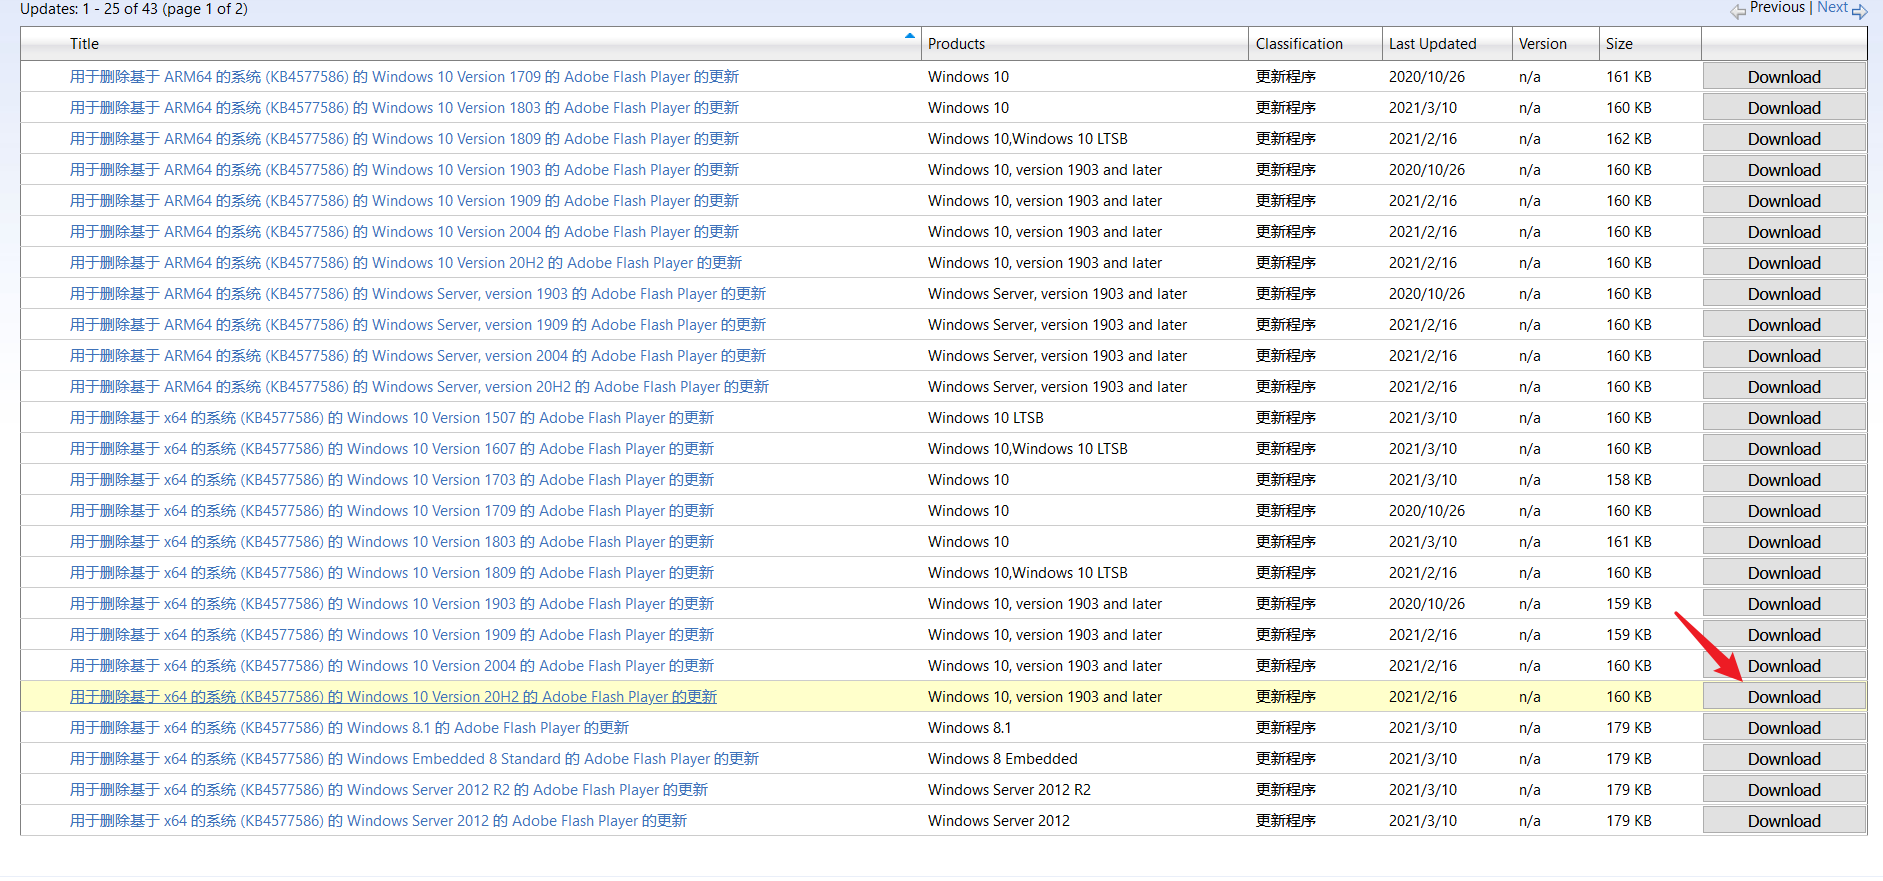Click the Next page arrow icon
Viewport: 1883px width, 881px height.
click(1859, 10)
